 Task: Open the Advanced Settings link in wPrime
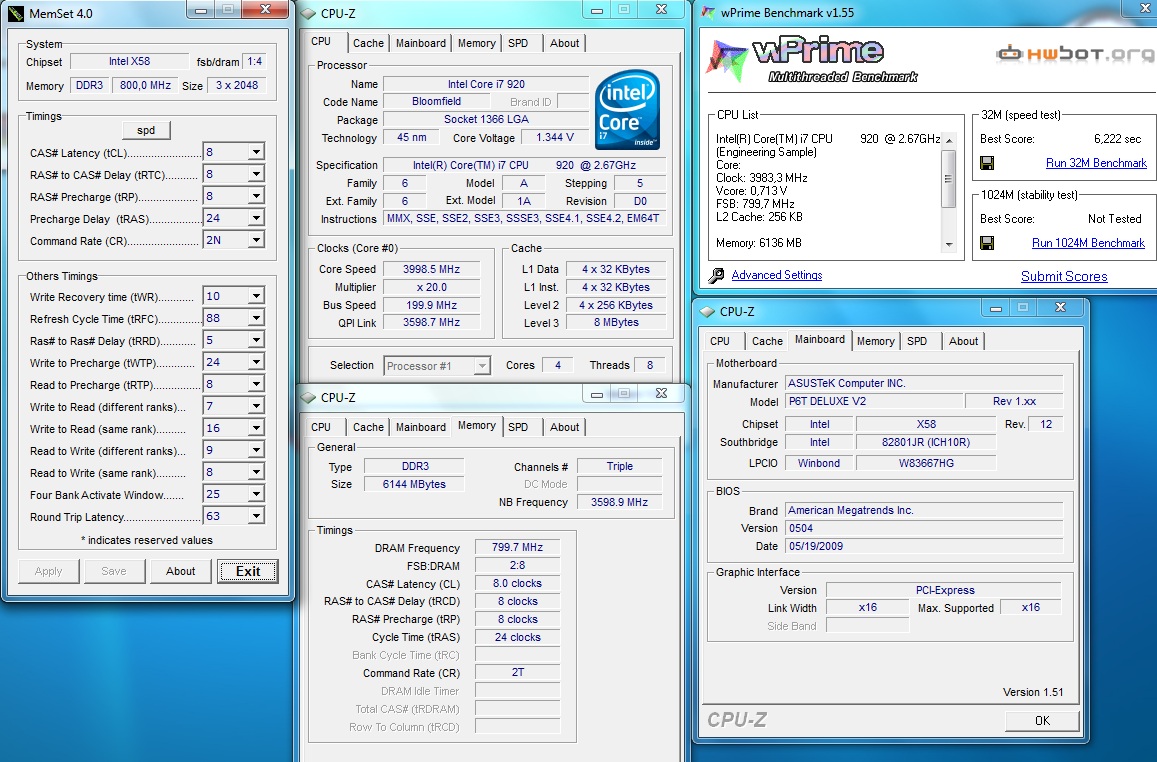coord(777,275)
